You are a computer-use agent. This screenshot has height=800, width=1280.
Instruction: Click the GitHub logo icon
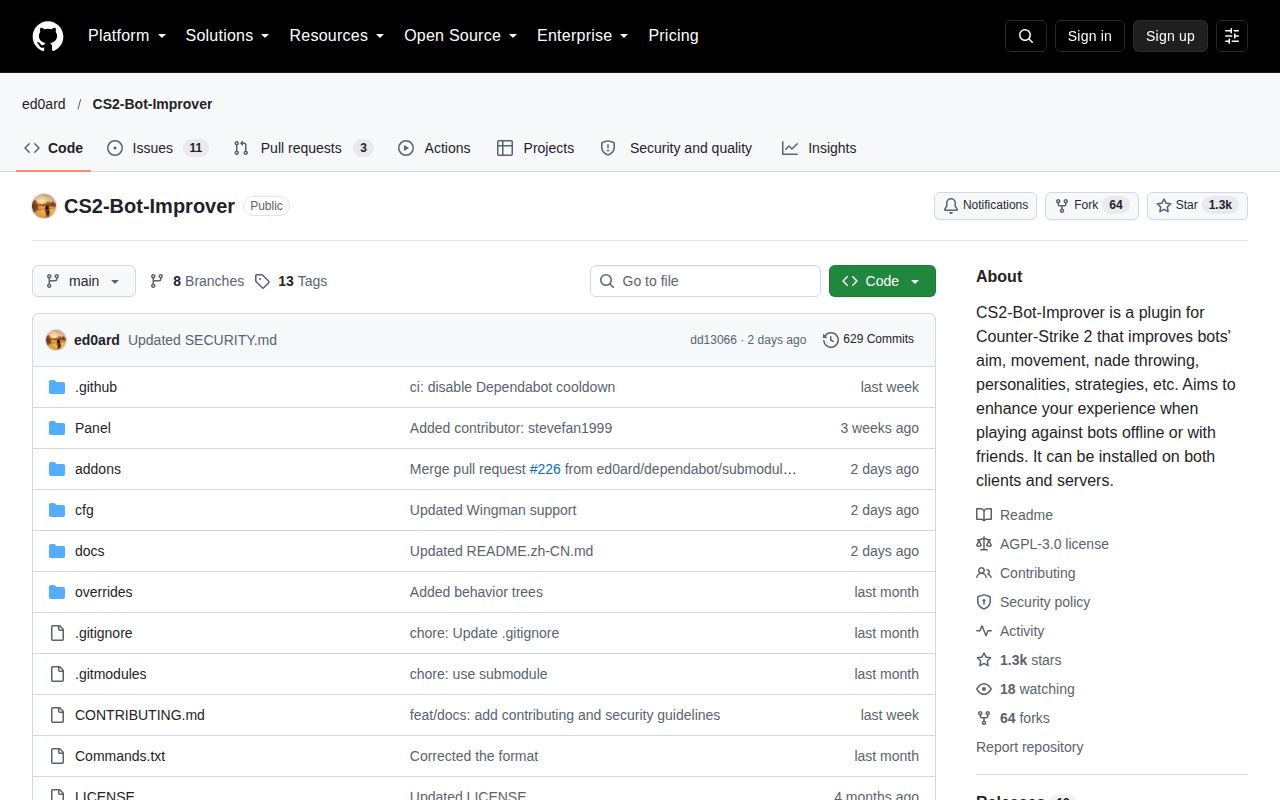click(x=48, y=36)
